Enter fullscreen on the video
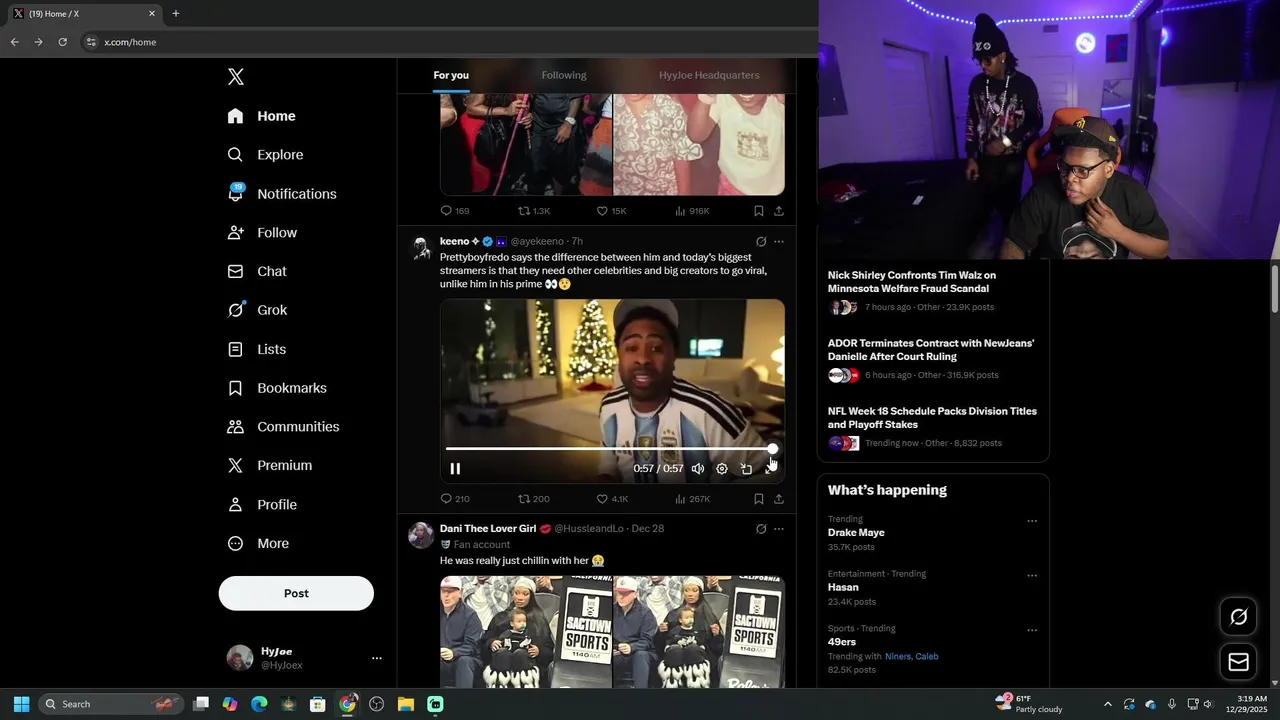This screenshot has width=1280, height=720. pos(770,469)
